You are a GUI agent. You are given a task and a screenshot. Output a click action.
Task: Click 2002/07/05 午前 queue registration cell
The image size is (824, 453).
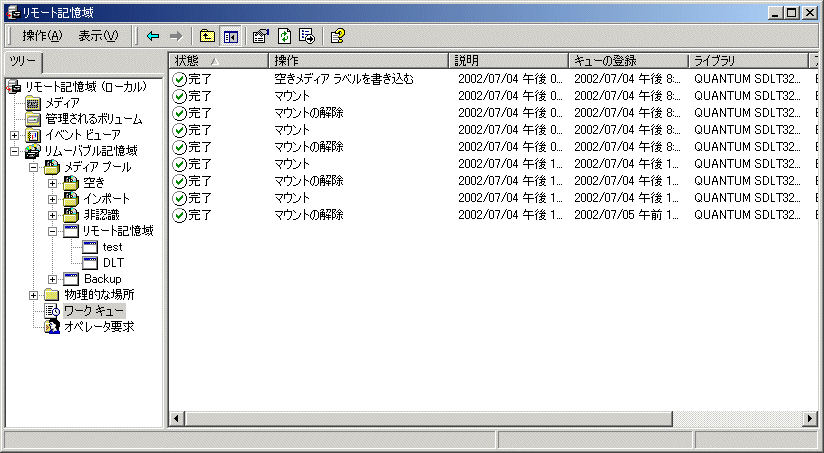(x=626, y=215)
